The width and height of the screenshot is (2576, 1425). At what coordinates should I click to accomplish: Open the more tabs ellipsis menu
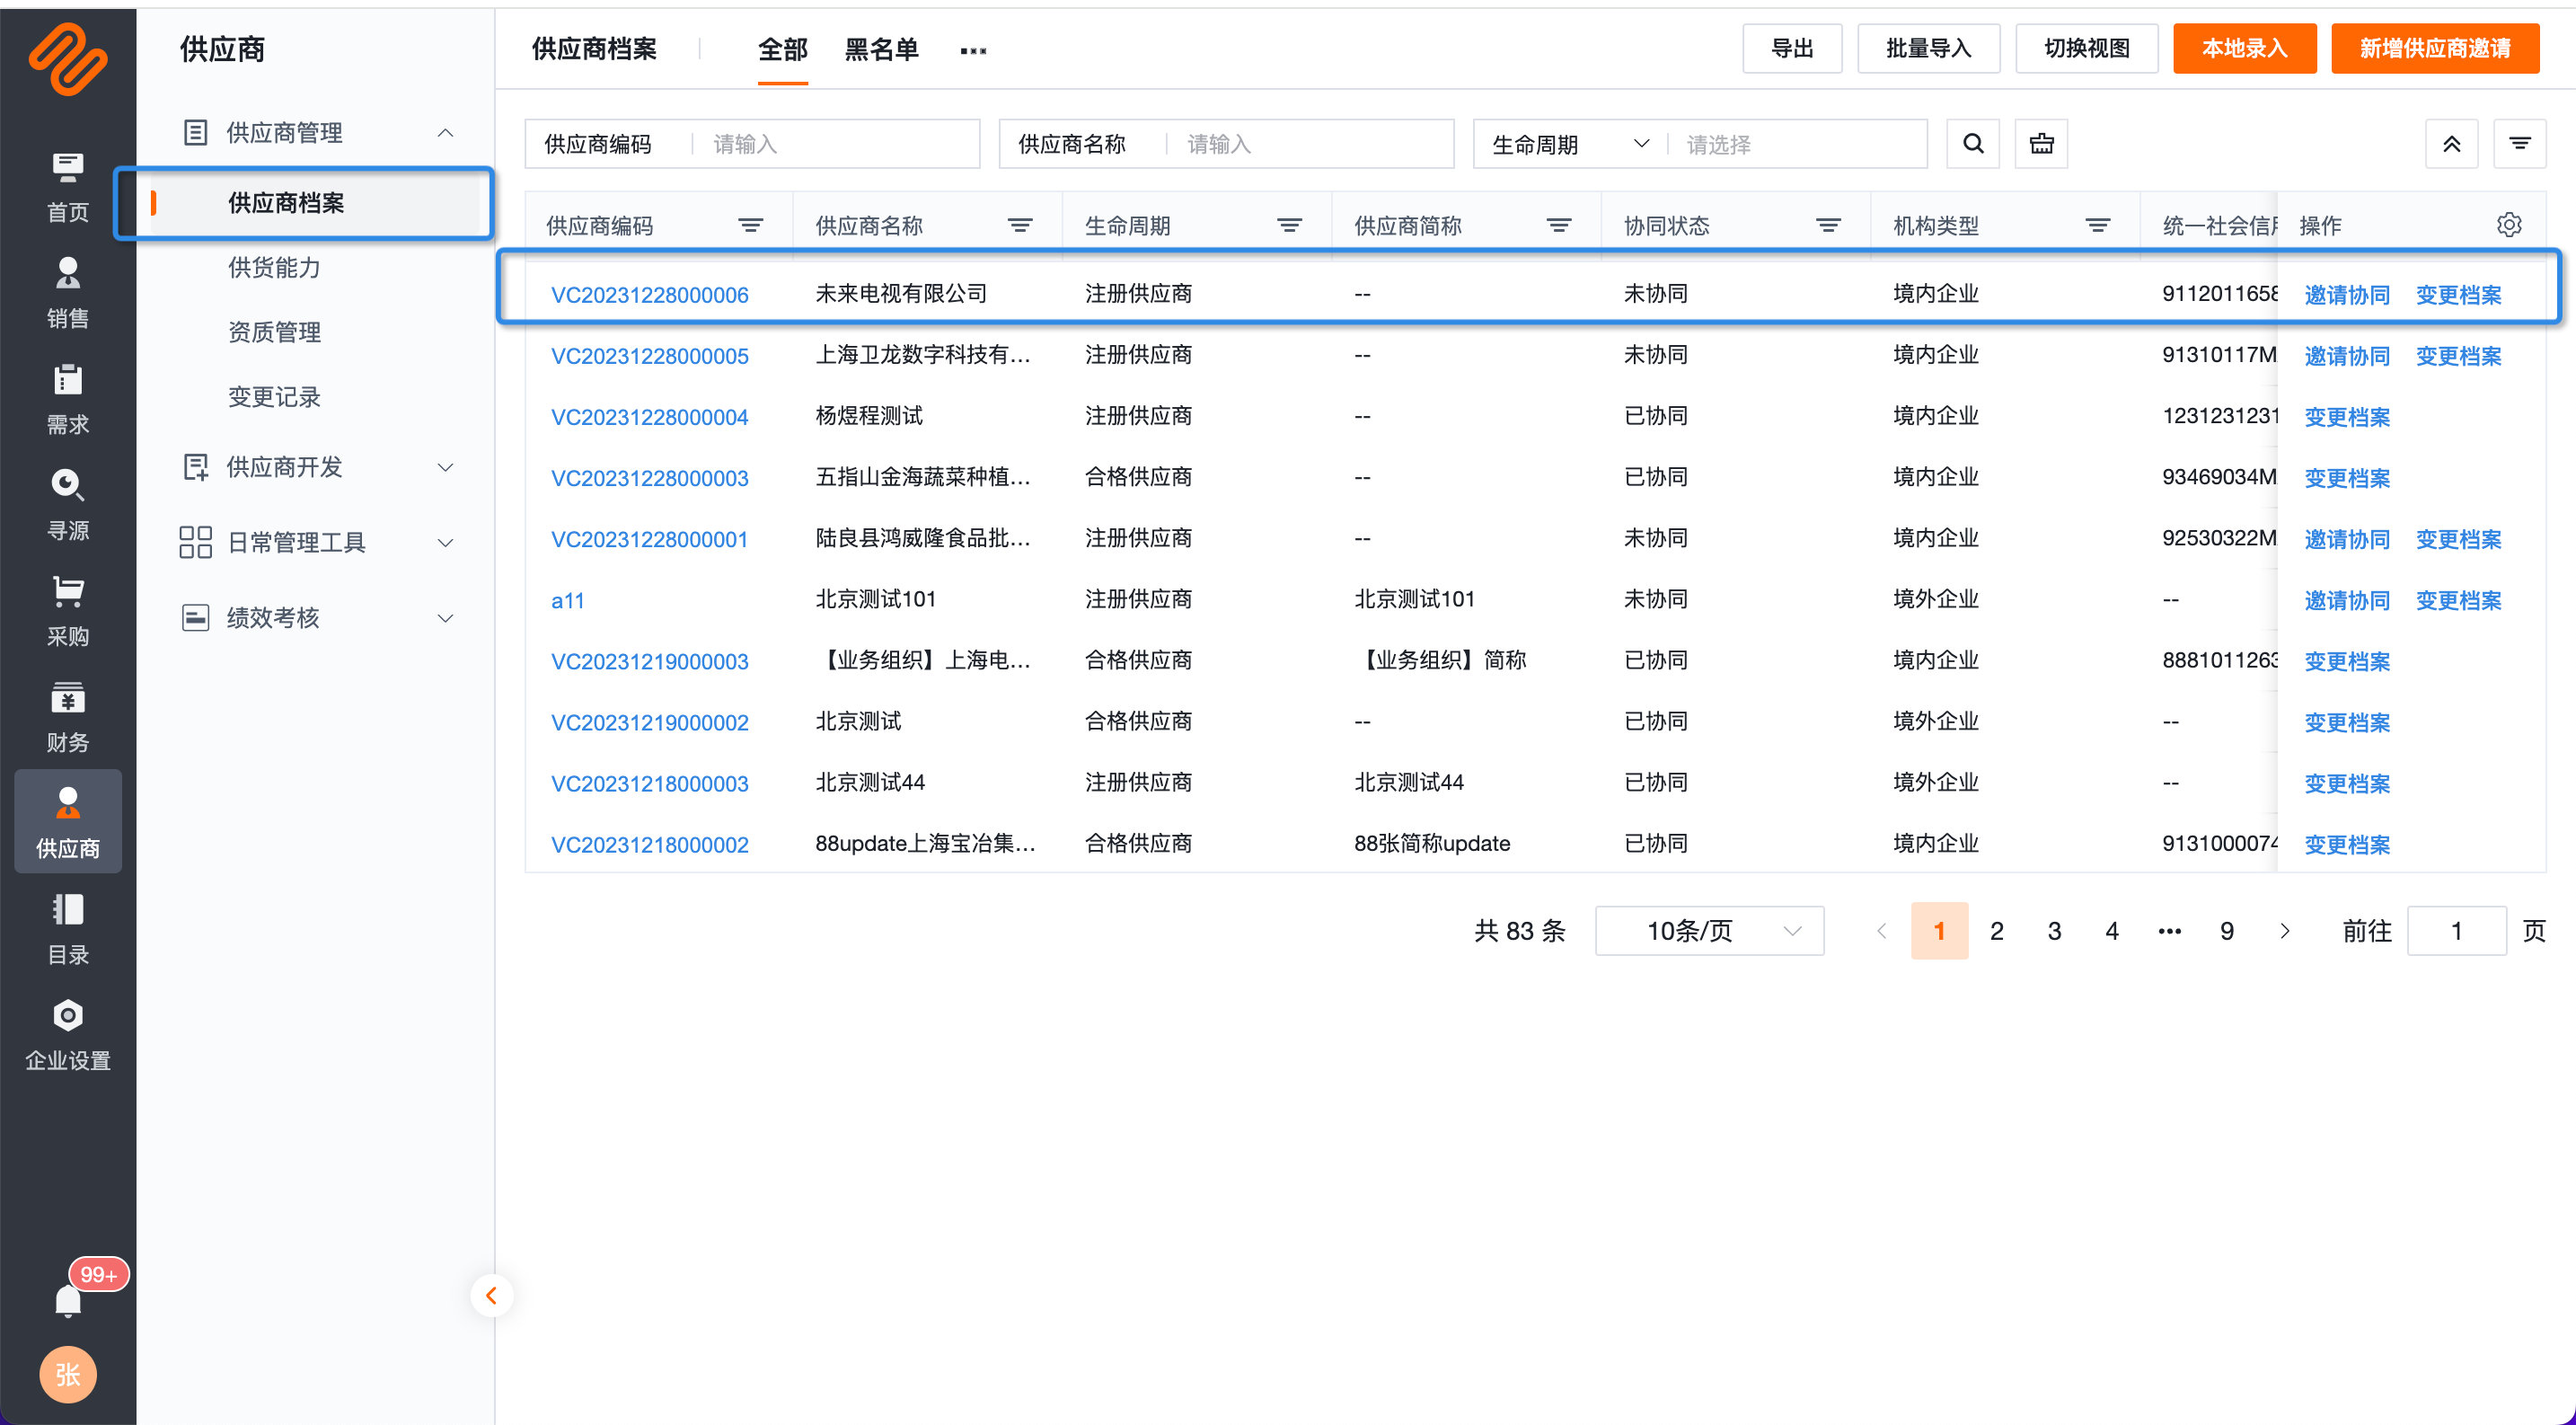tap(973, 50)
